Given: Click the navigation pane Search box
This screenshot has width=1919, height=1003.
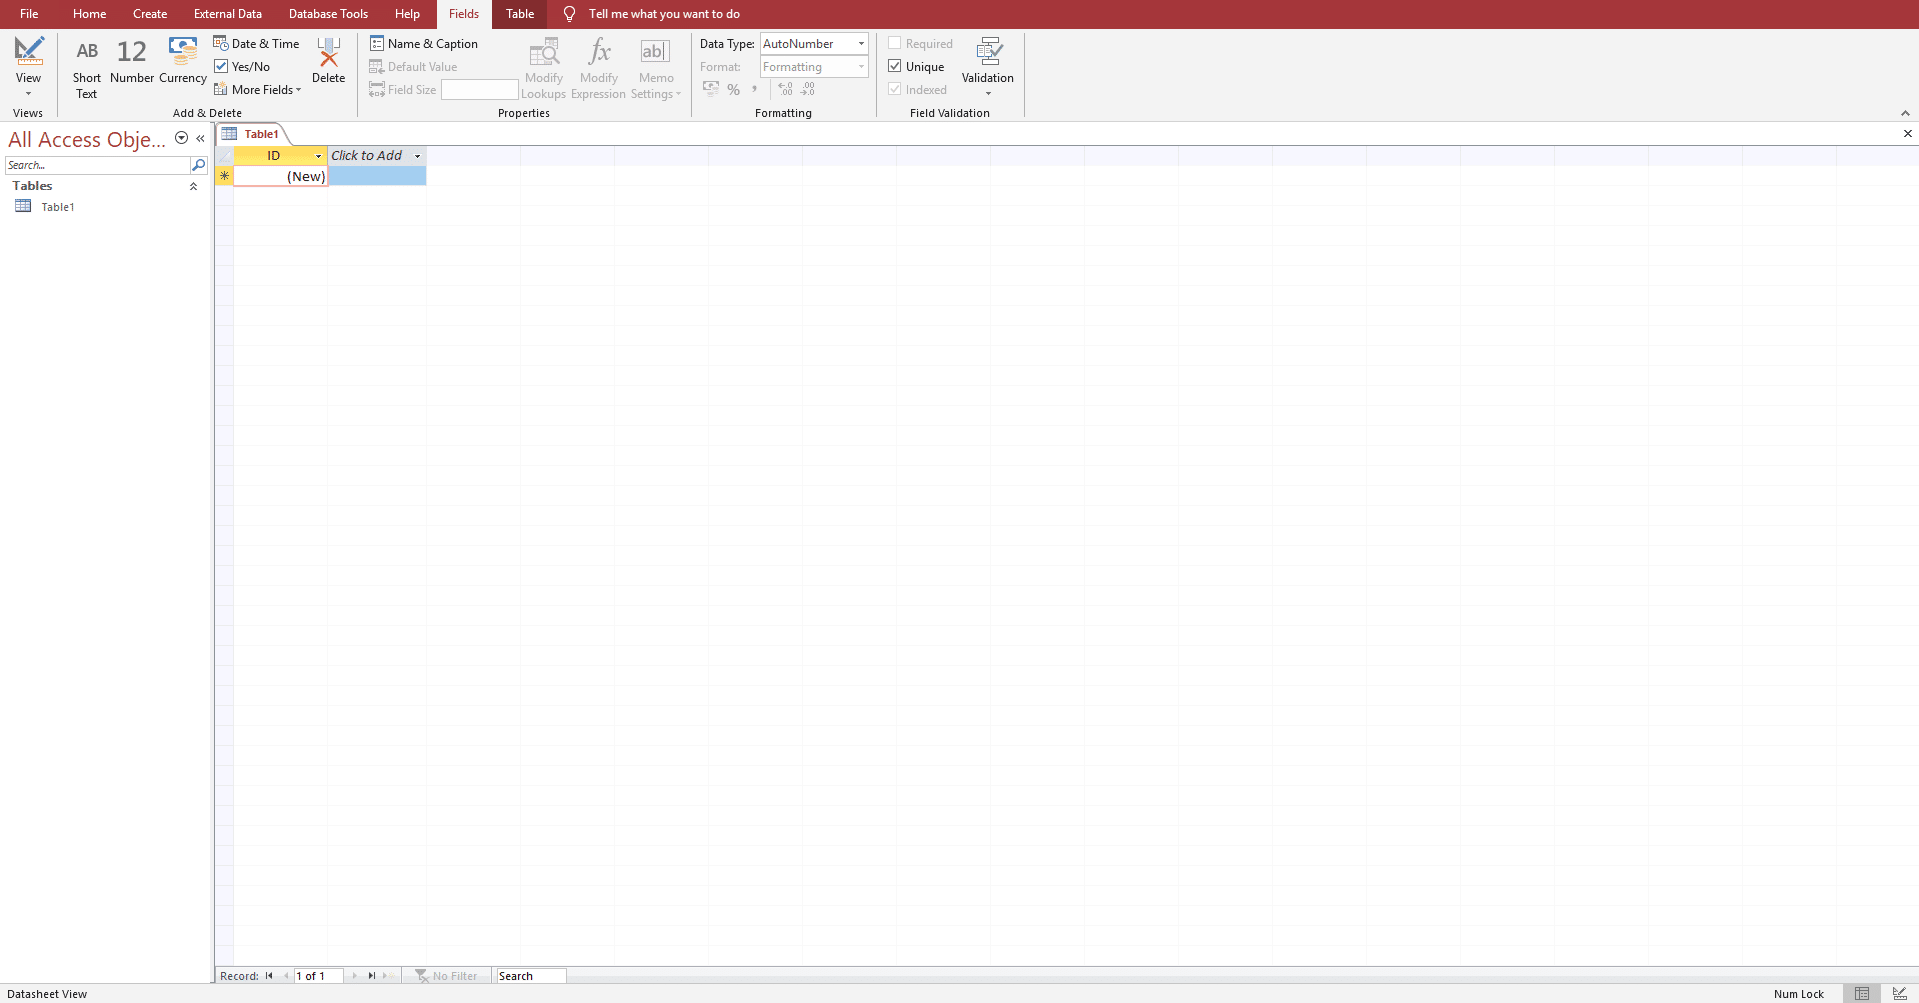Looking at the screenshot, I should click(97, 165).
